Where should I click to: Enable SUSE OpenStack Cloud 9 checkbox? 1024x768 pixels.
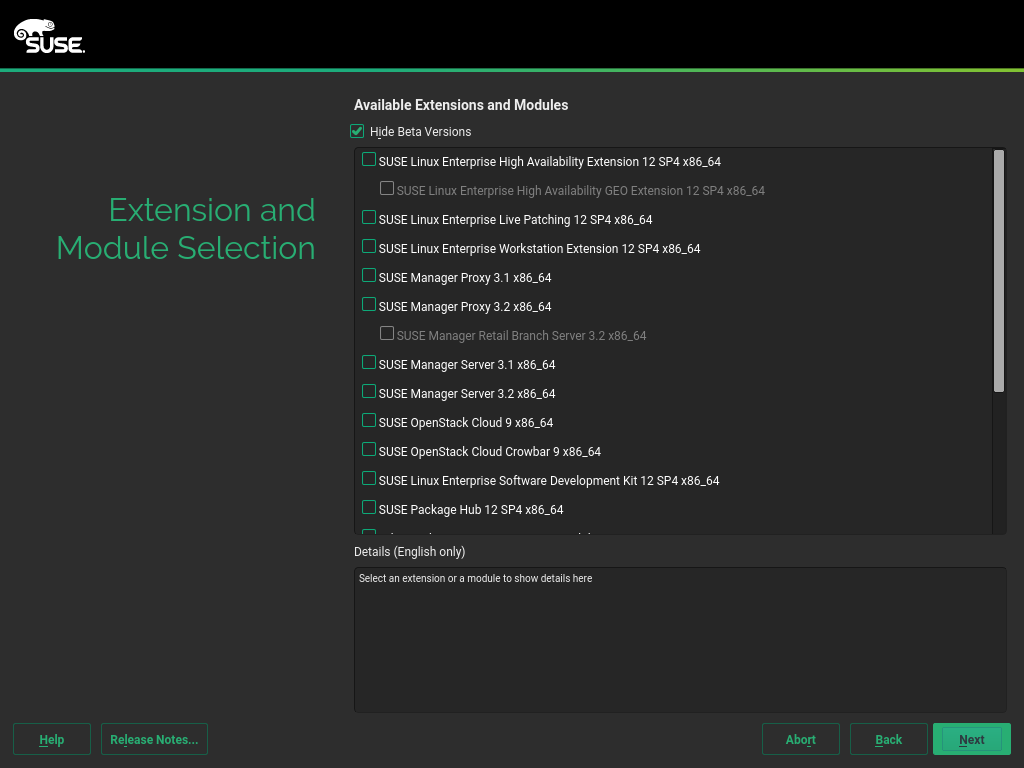(369, 421)
